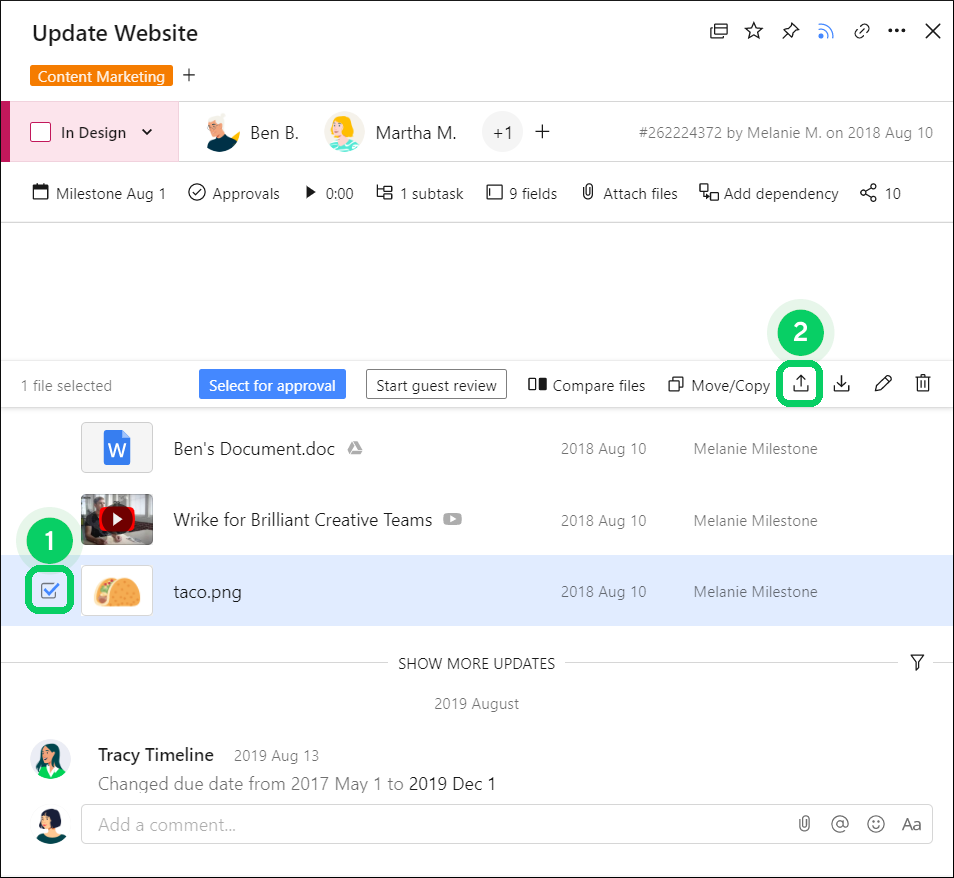
Task: Open the more options ellipsis menu
Action: [897, 32]
